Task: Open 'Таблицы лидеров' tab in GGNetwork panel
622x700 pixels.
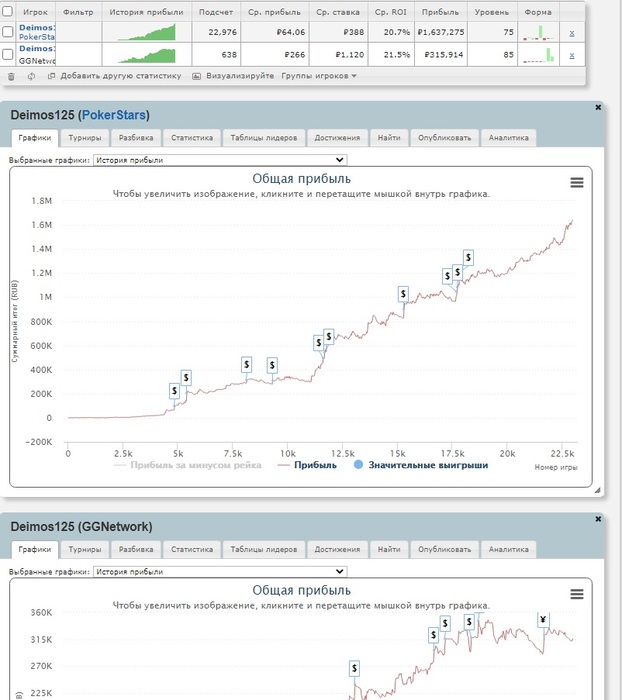Action: 263,550
